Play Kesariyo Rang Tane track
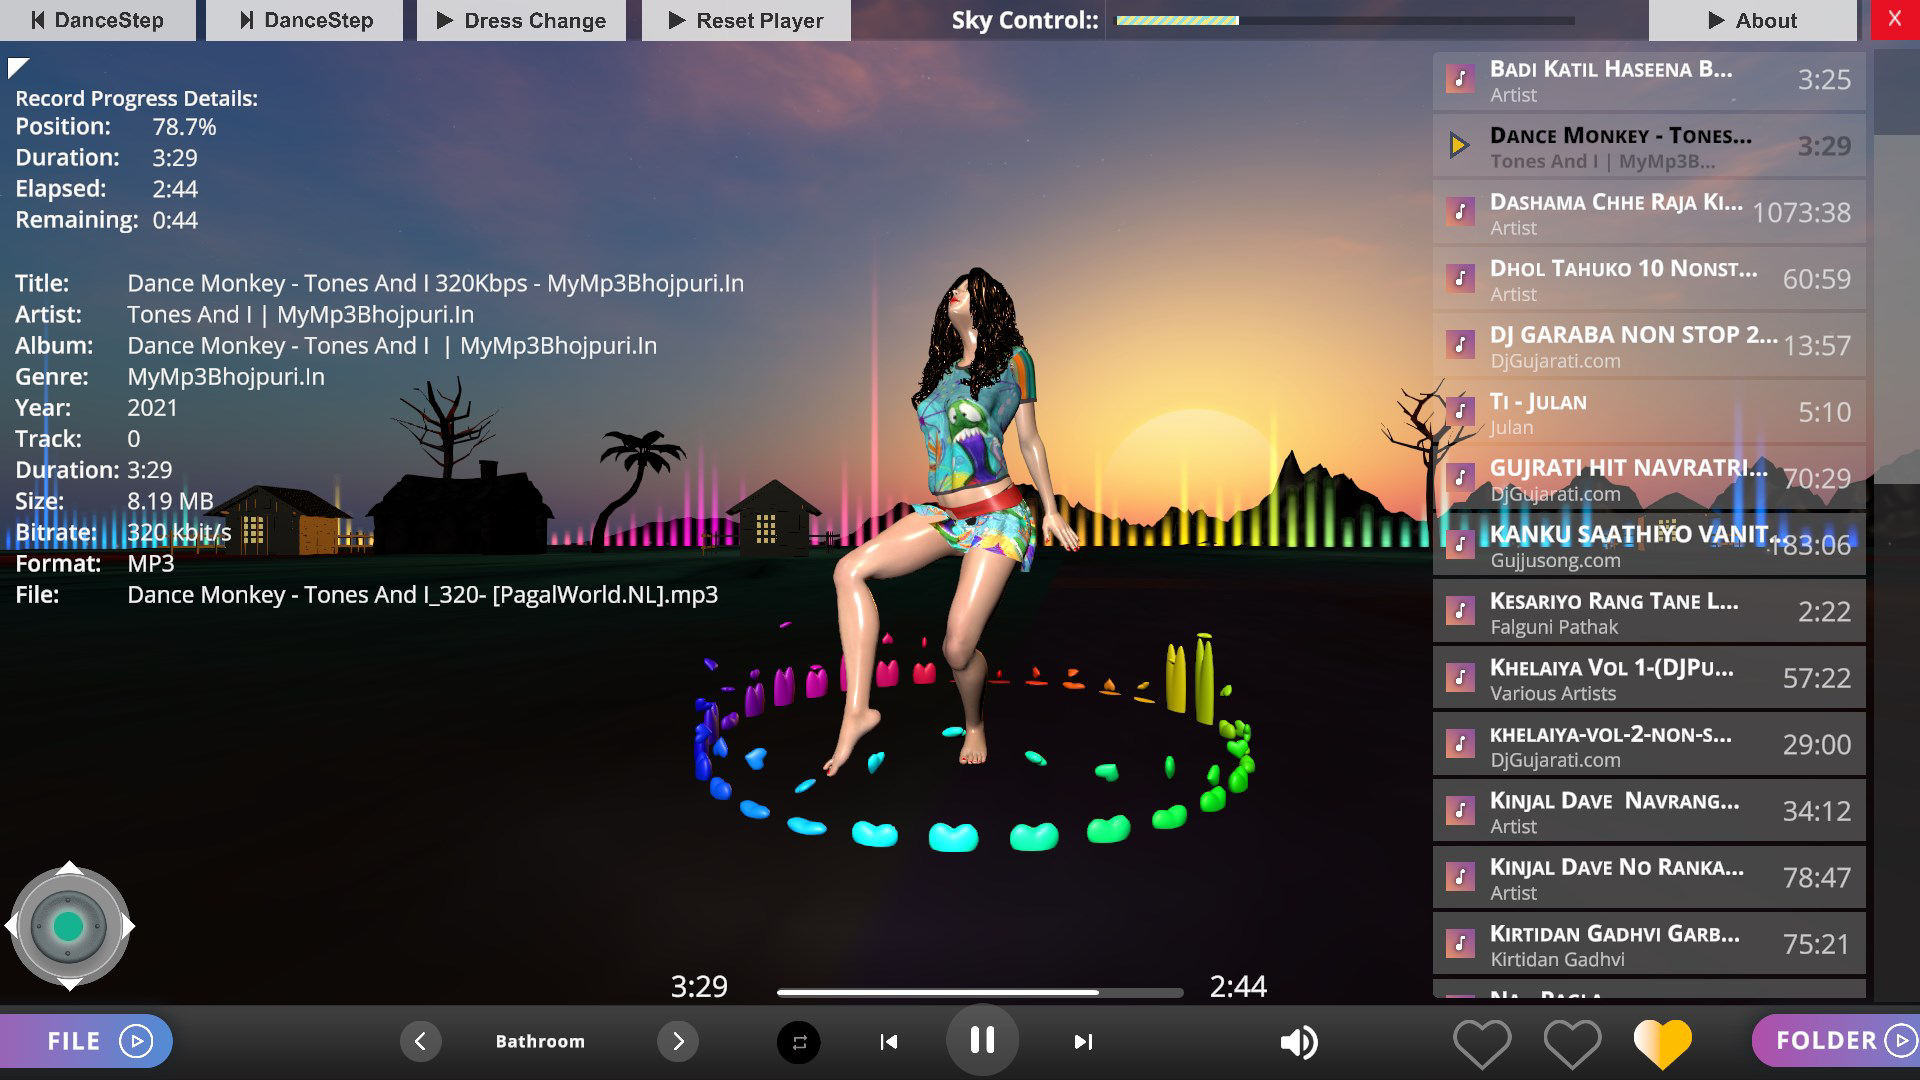The width and height of the screenshot is (1920, 1080). pyautogui.click(x=1649, y=611)
